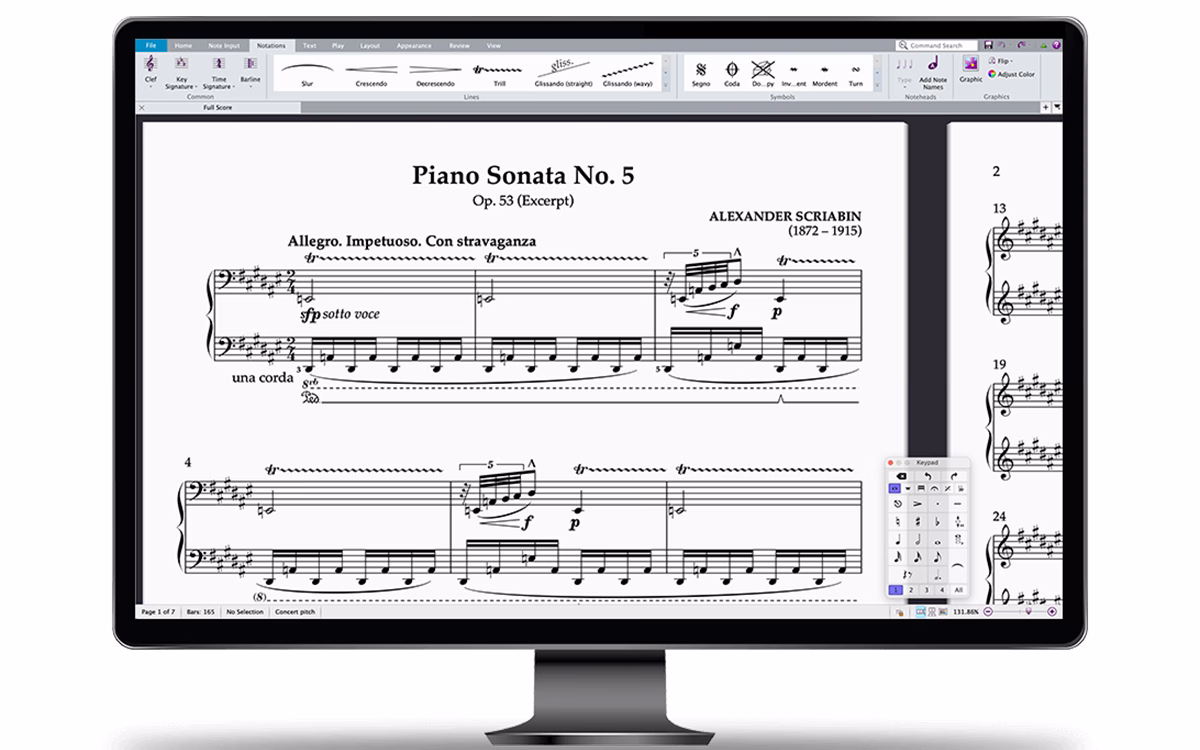Toggle the tenuto dash on the Keypad

[x=958, y=505]
